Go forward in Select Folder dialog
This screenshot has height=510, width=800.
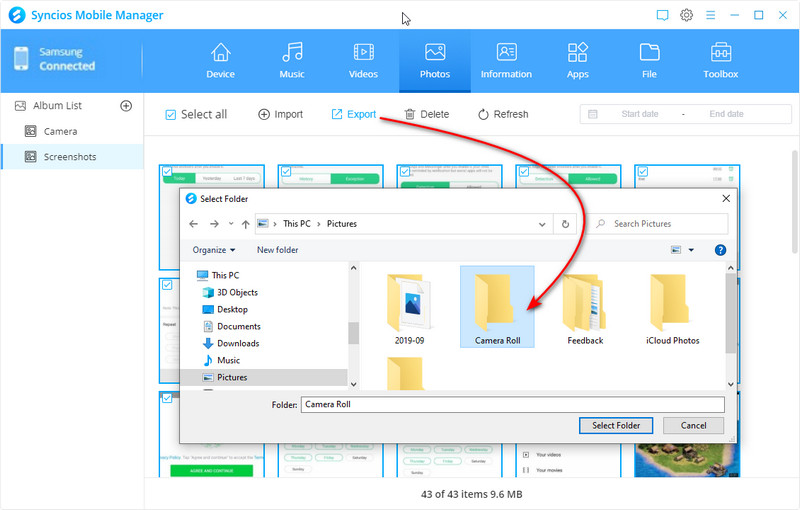pyautogui.click(x=214, y=224)
